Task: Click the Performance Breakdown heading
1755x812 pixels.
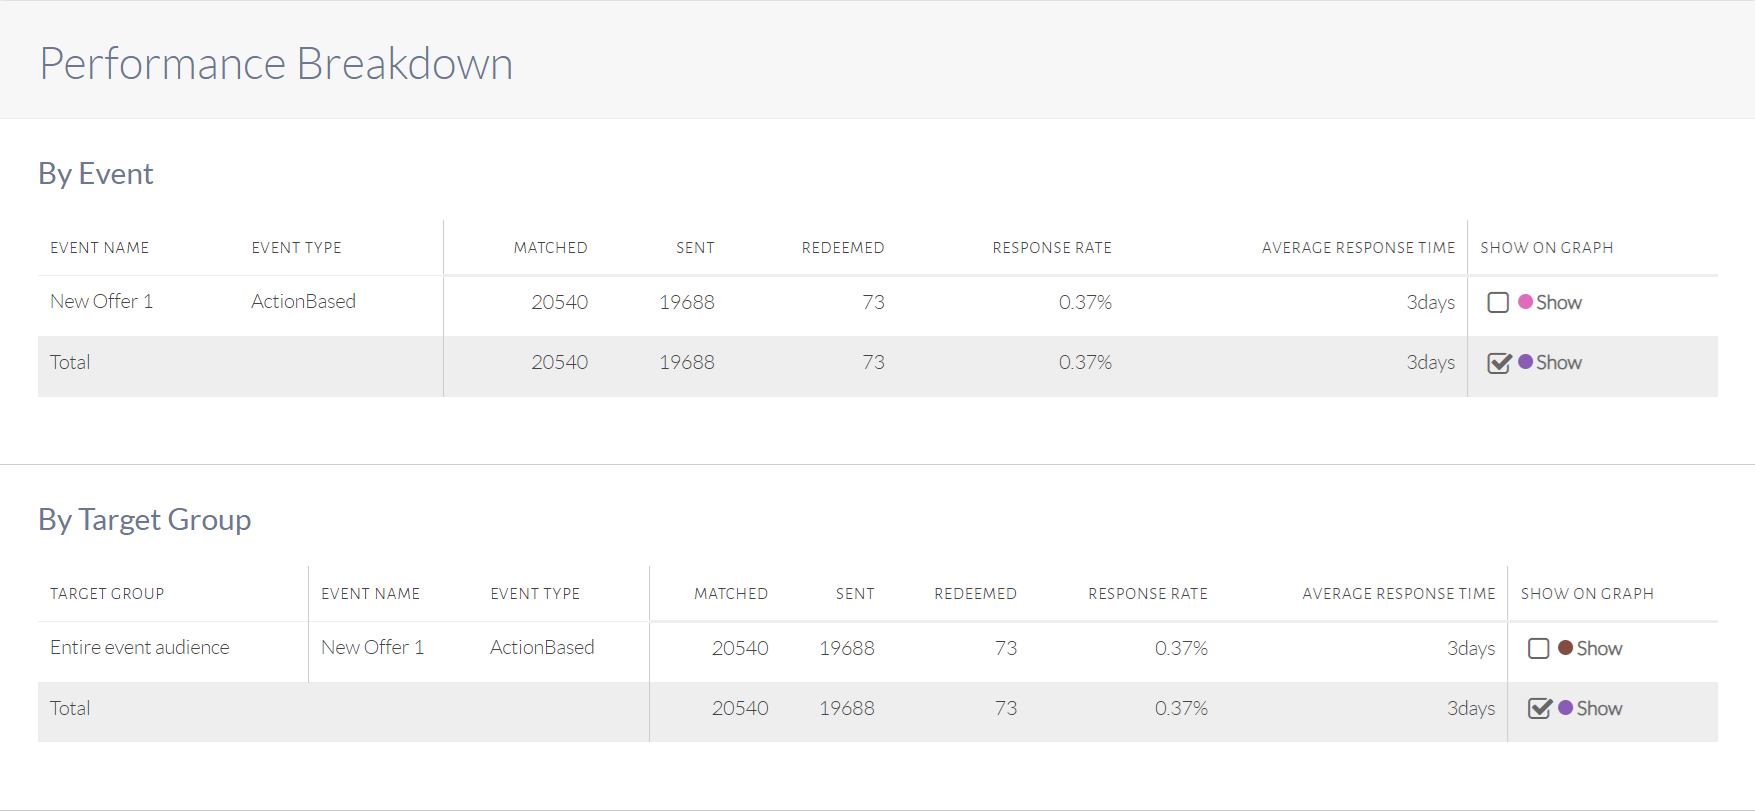Action: pyautogui.click(x=276, y=64)
